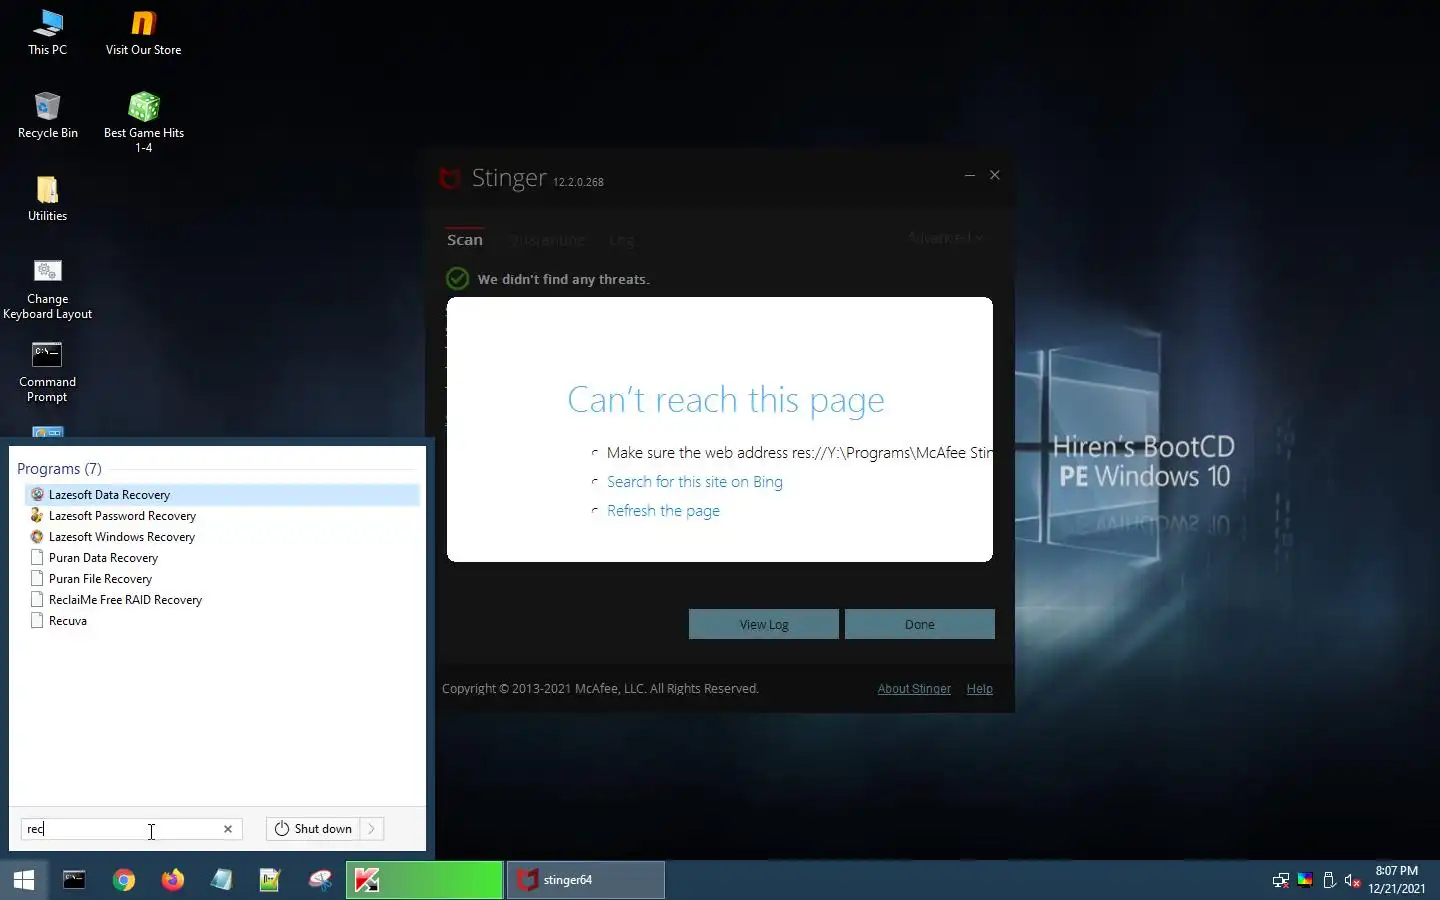
Task: Launch Recuva from search results
Action: point(221,621)
